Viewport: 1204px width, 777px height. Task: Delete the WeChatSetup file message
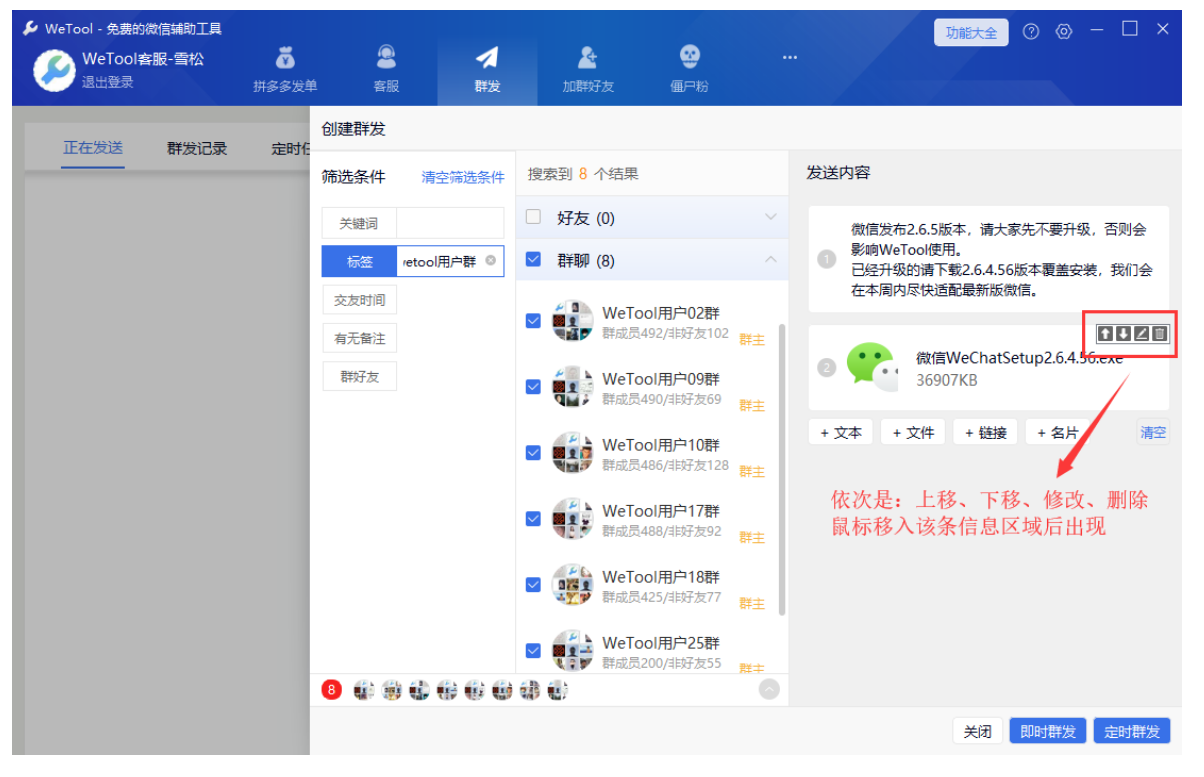coord(1159,334)
